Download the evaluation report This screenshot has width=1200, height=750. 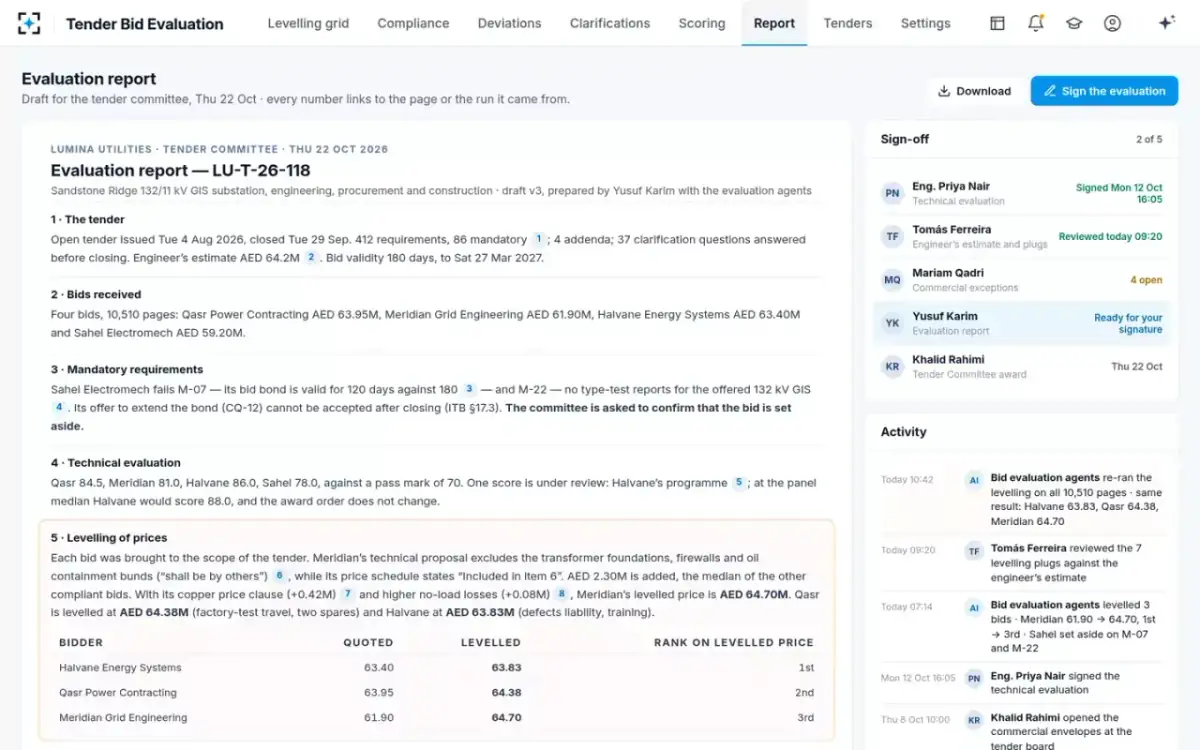[974, 91]
